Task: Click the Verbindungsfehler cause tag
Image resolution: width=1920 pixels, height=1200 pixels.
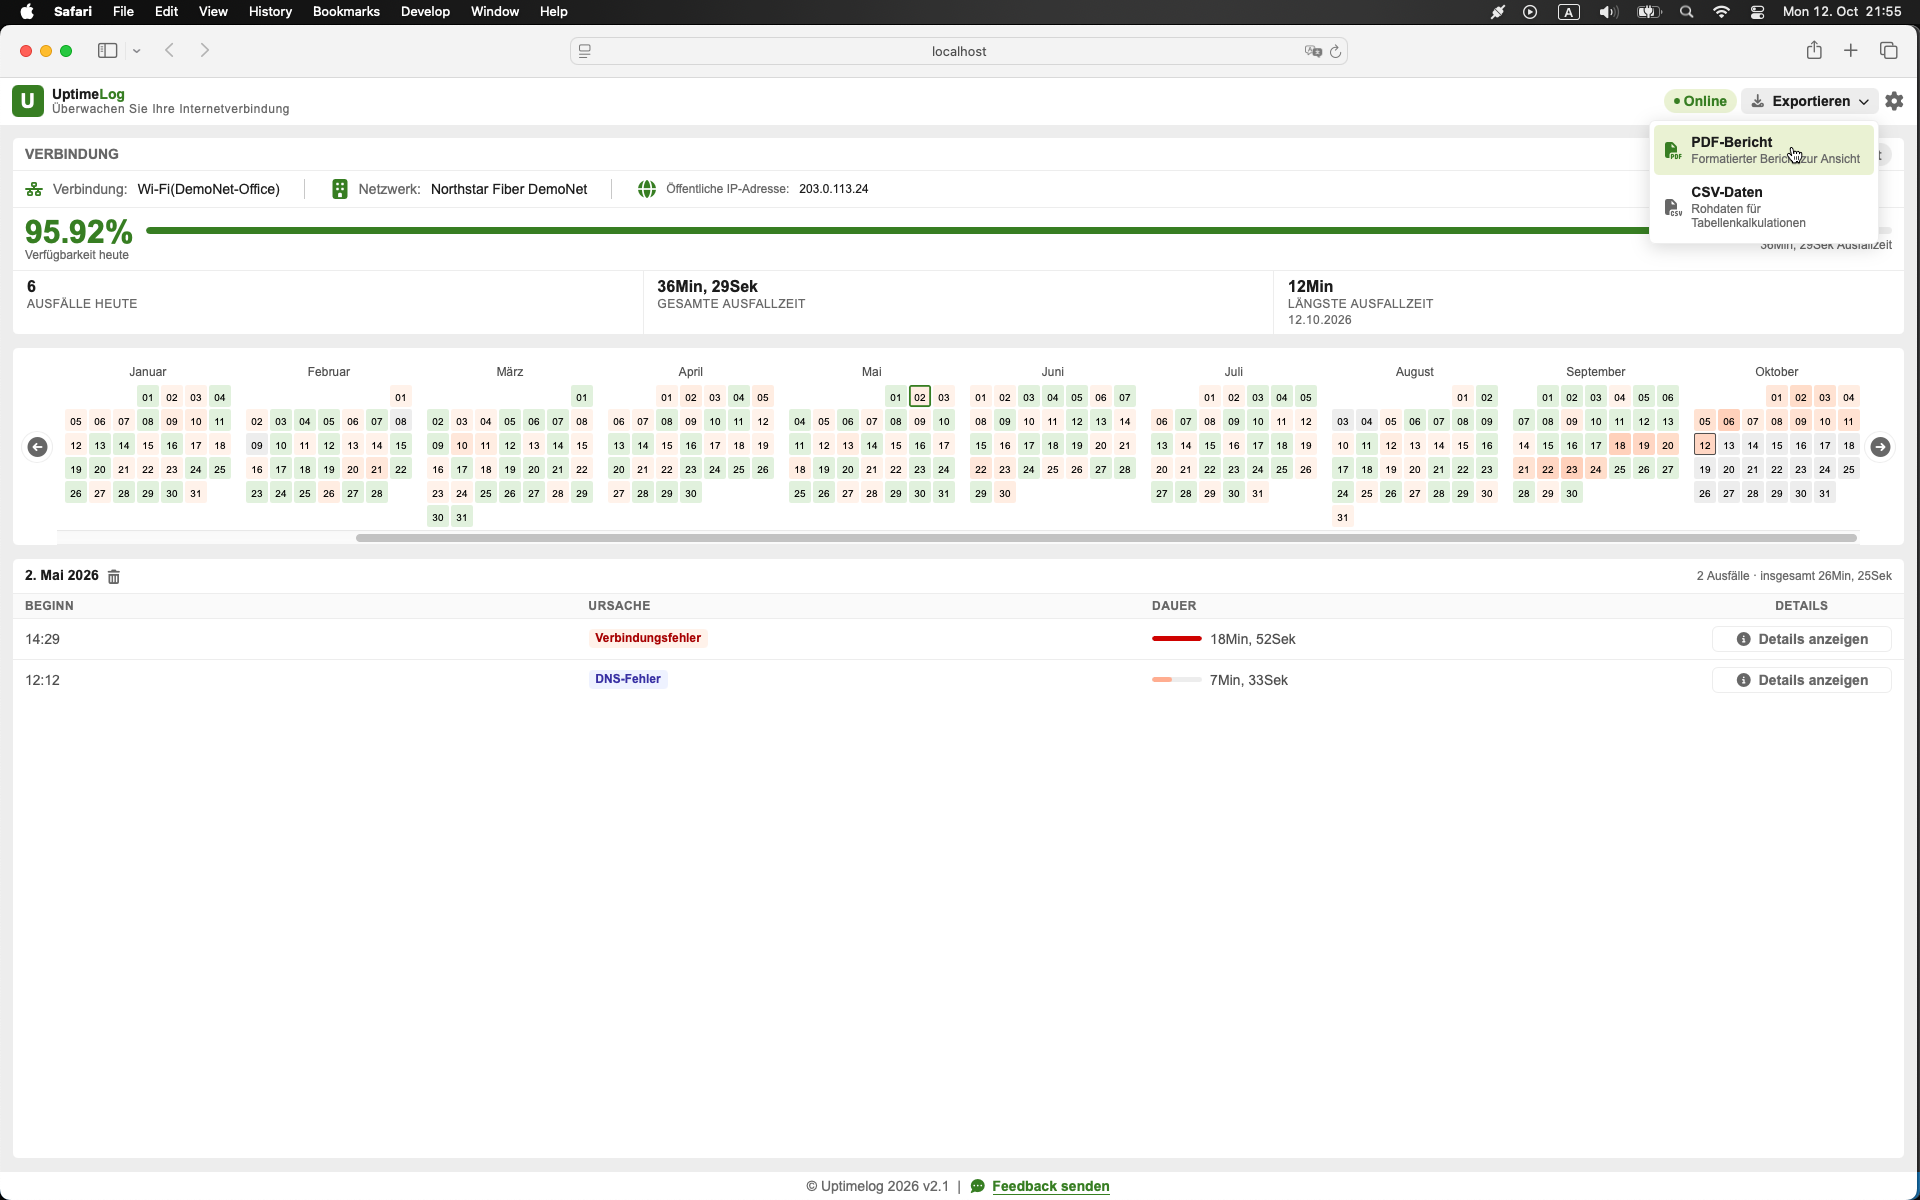Action: coord(648,638)
